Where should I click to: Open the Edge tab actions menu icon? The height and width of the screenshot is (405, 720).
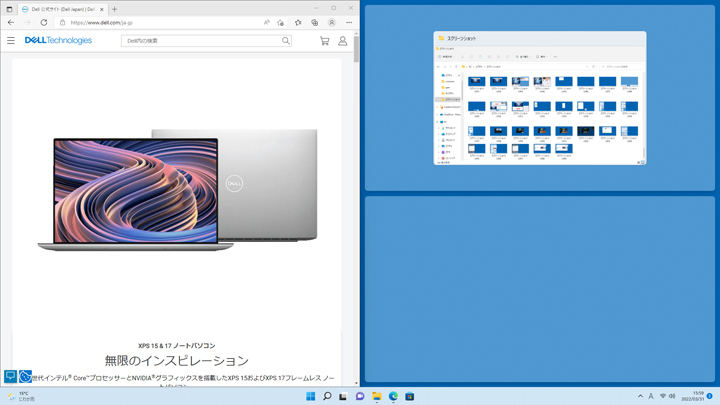coord(9,9)
